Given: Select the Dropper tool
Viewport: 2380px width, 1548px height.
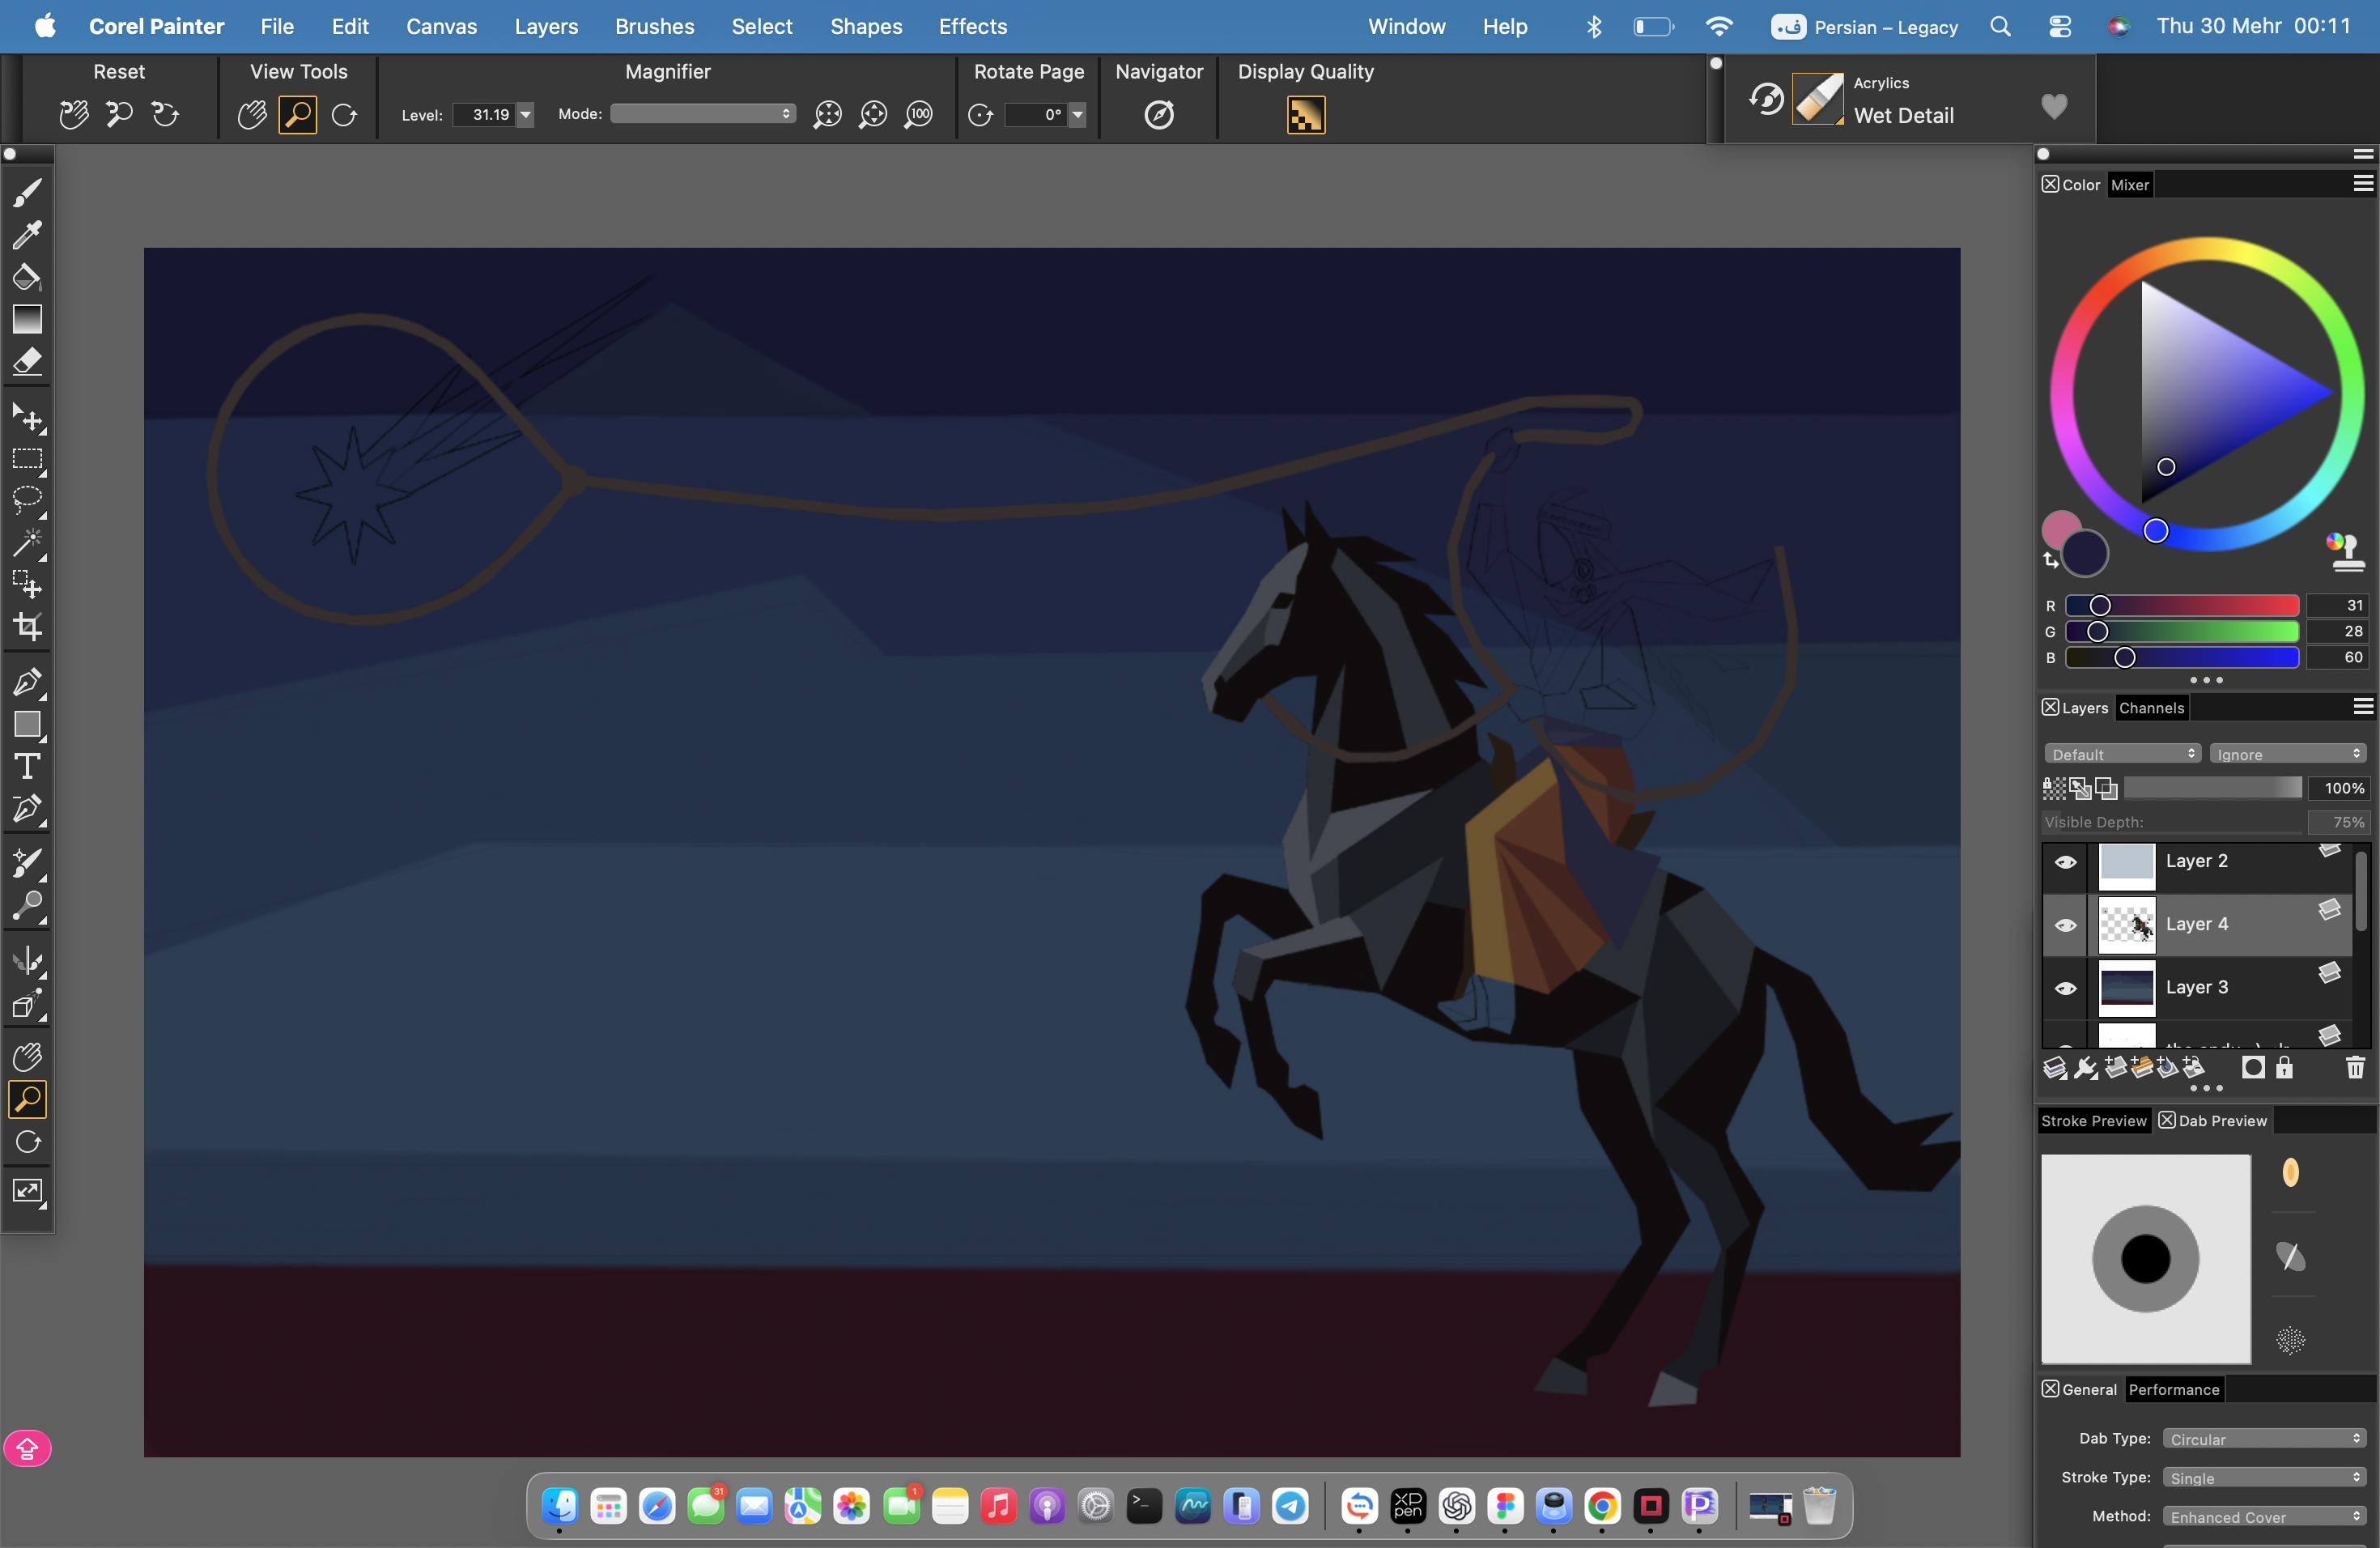Looking at the screenshot, I should (28, 234).
